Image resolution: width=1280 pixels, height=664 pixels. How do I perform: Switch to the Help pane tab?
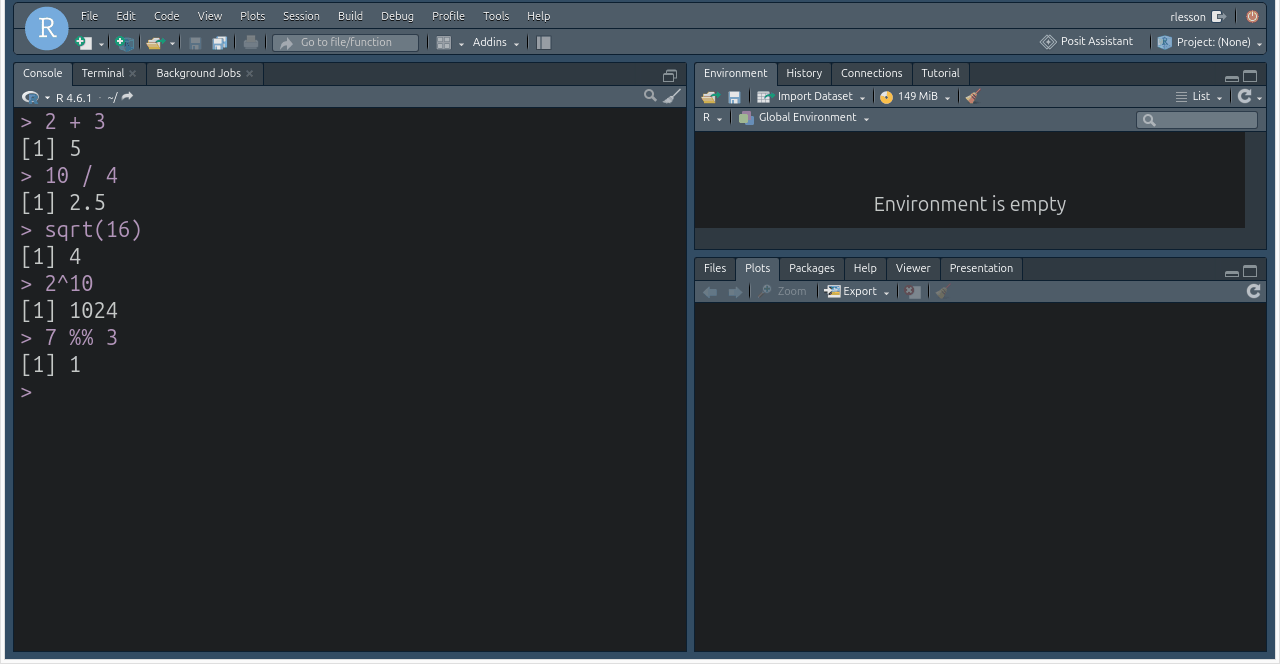865,269
